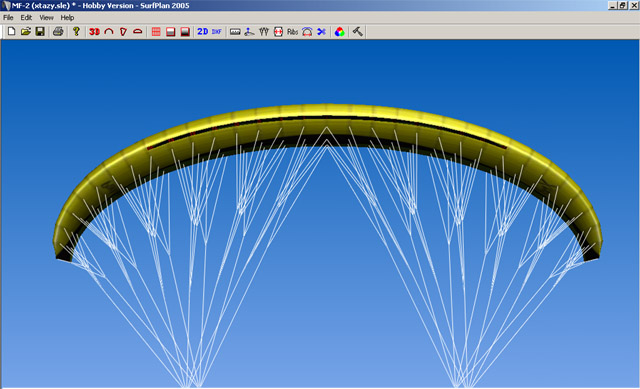Open the File menu
The image size is (640, 389).
pyautogui.click(x=8, y=18)
